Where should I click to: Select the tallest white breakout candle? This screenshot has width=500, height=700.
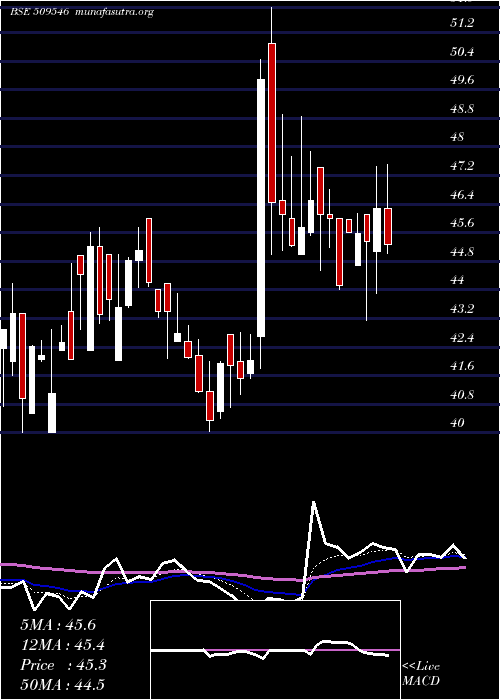click(x=261, y=208)
